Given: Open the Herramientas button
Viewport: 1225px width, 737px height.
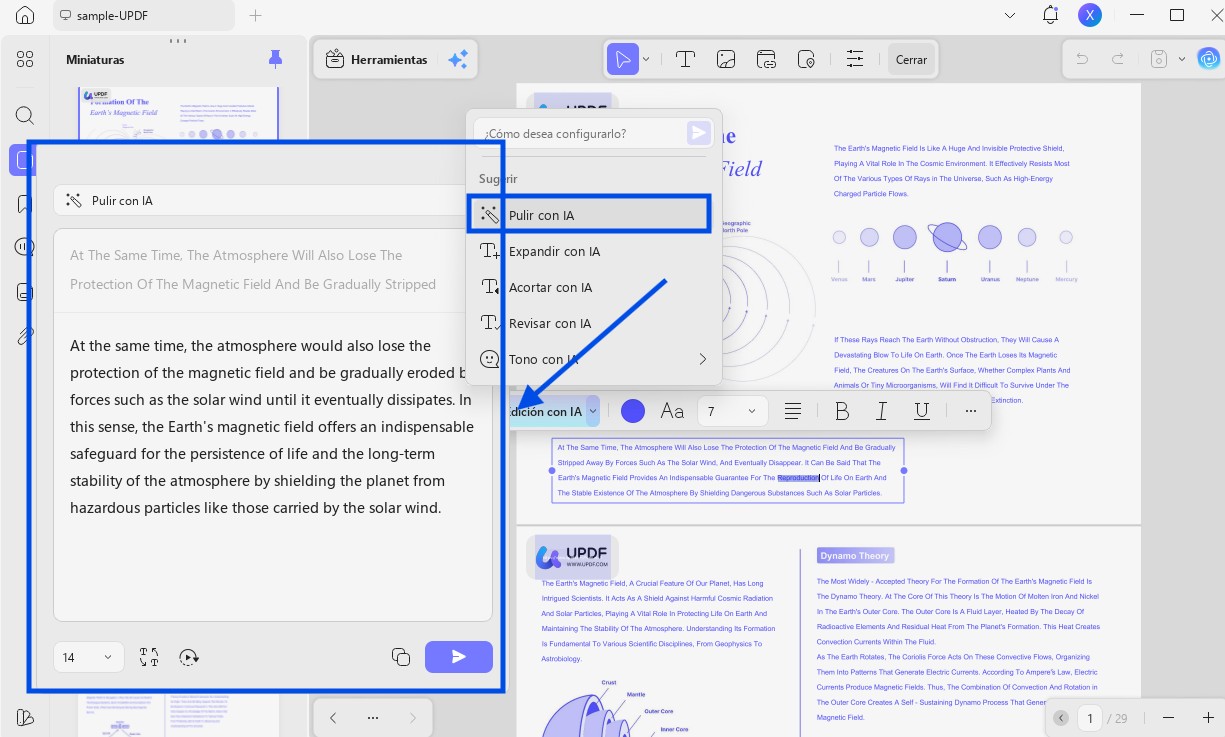Looking at the screenshot, I should click(377, 60).
